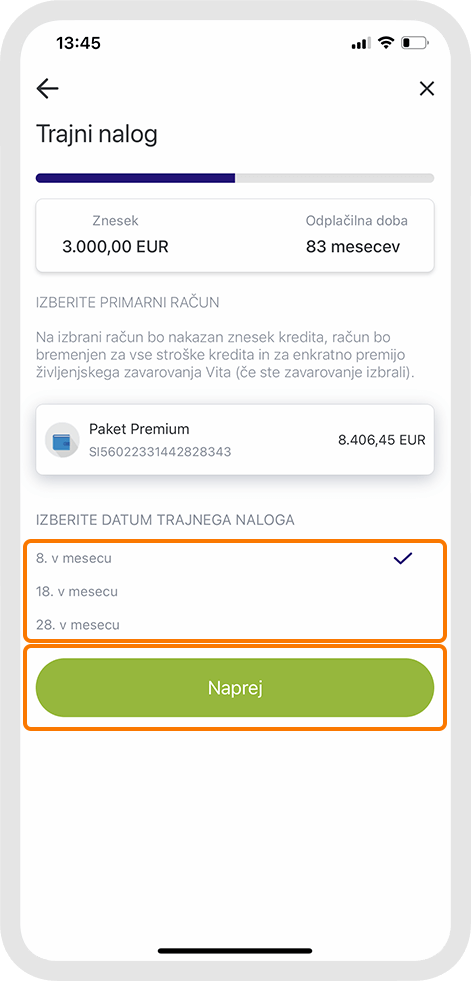Tap the Trajni nalog page title
471x981 pixels.
(97, 135)
